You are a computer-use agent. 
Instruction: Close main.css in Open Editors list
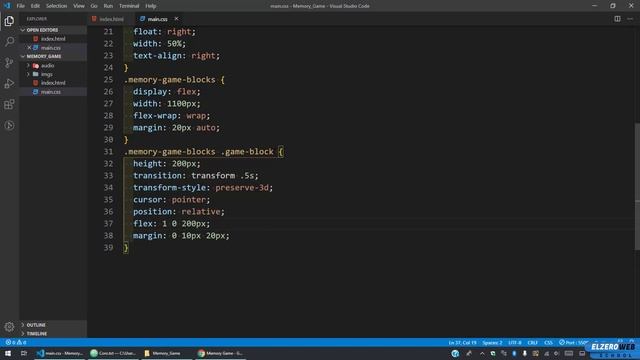(x=29, y=48)
